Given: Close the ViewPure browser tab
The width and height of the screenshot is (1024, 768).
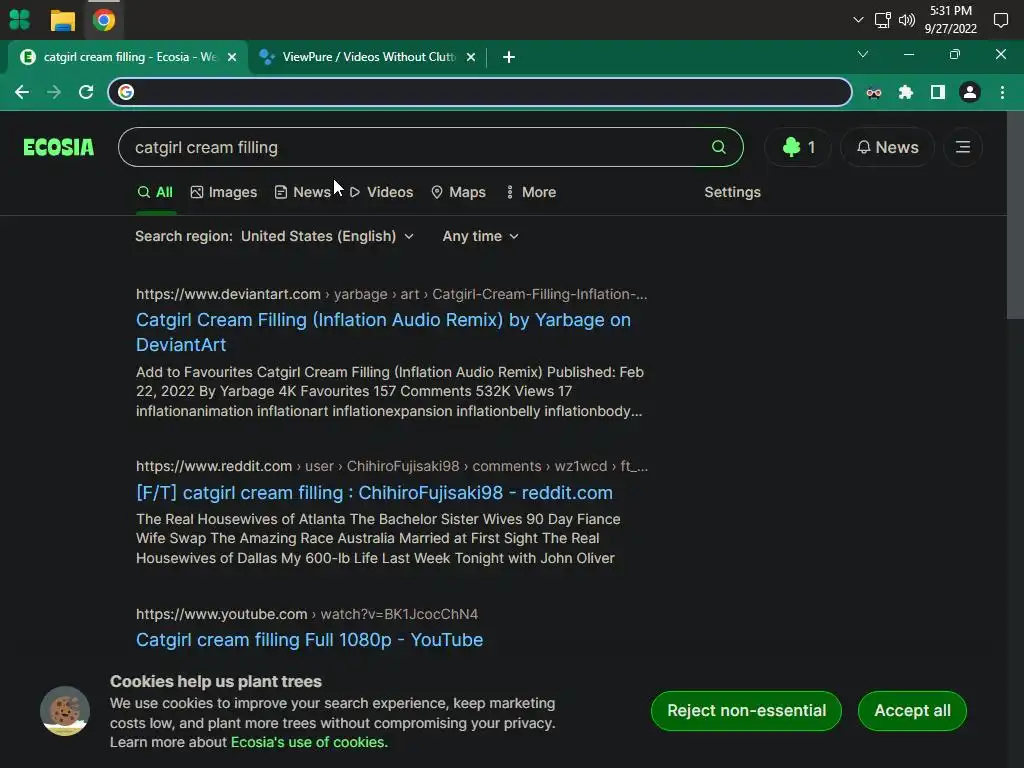Looking at the screenshot, I should tap(471, 57).
